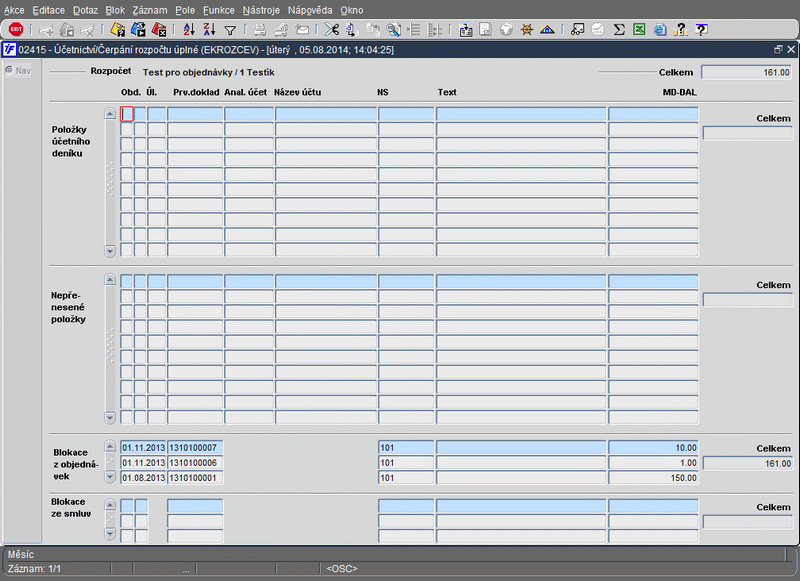Sort ascending with the A-Z icon

189,30
